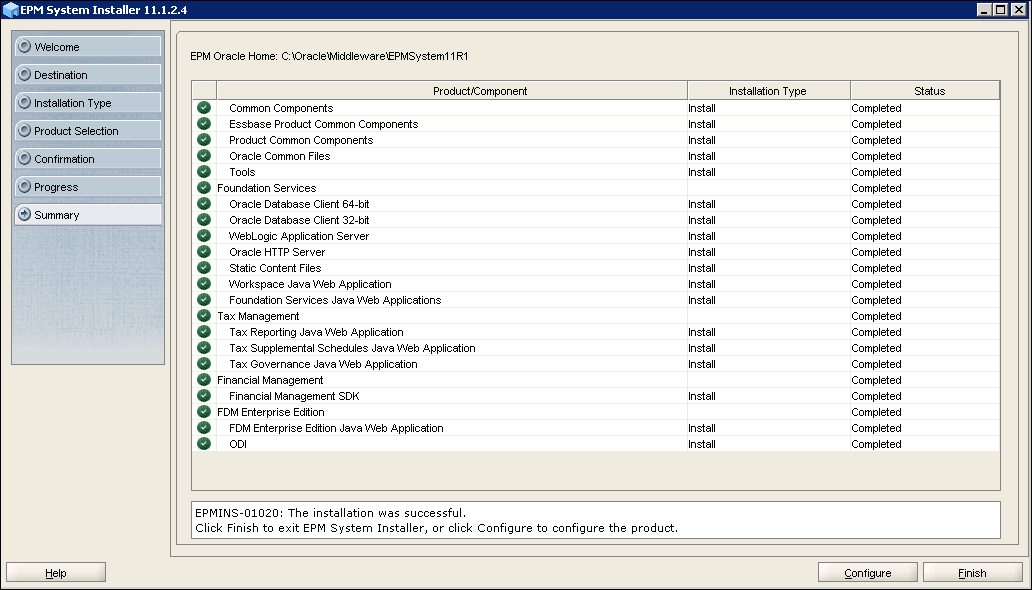Select the Tax Supplemental Schedules Java Web Application row
Viewport: 1032px width, 590px height.
[596, 348]
